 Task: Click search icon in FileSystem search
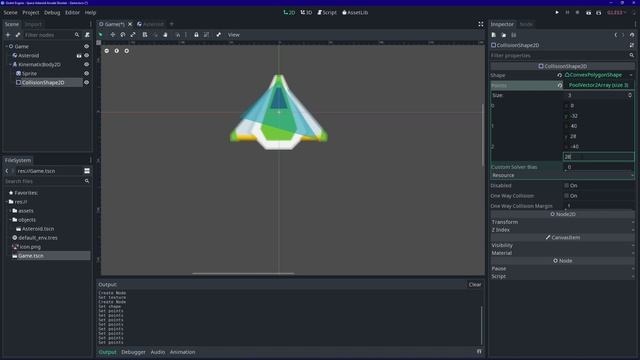(87, 181)
